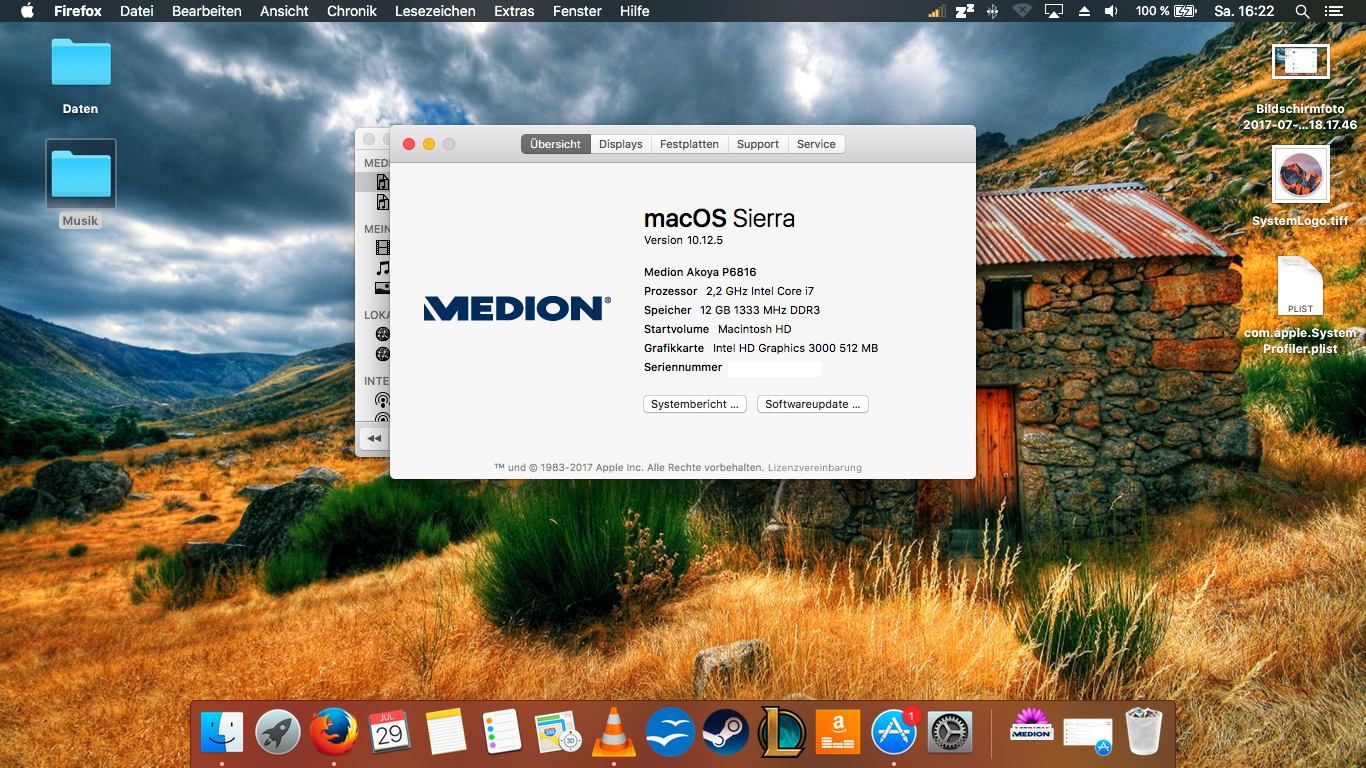Click the orange signal bars icon
The height and width of the screenshot is (768, 1366).
(x=936, y=11)
